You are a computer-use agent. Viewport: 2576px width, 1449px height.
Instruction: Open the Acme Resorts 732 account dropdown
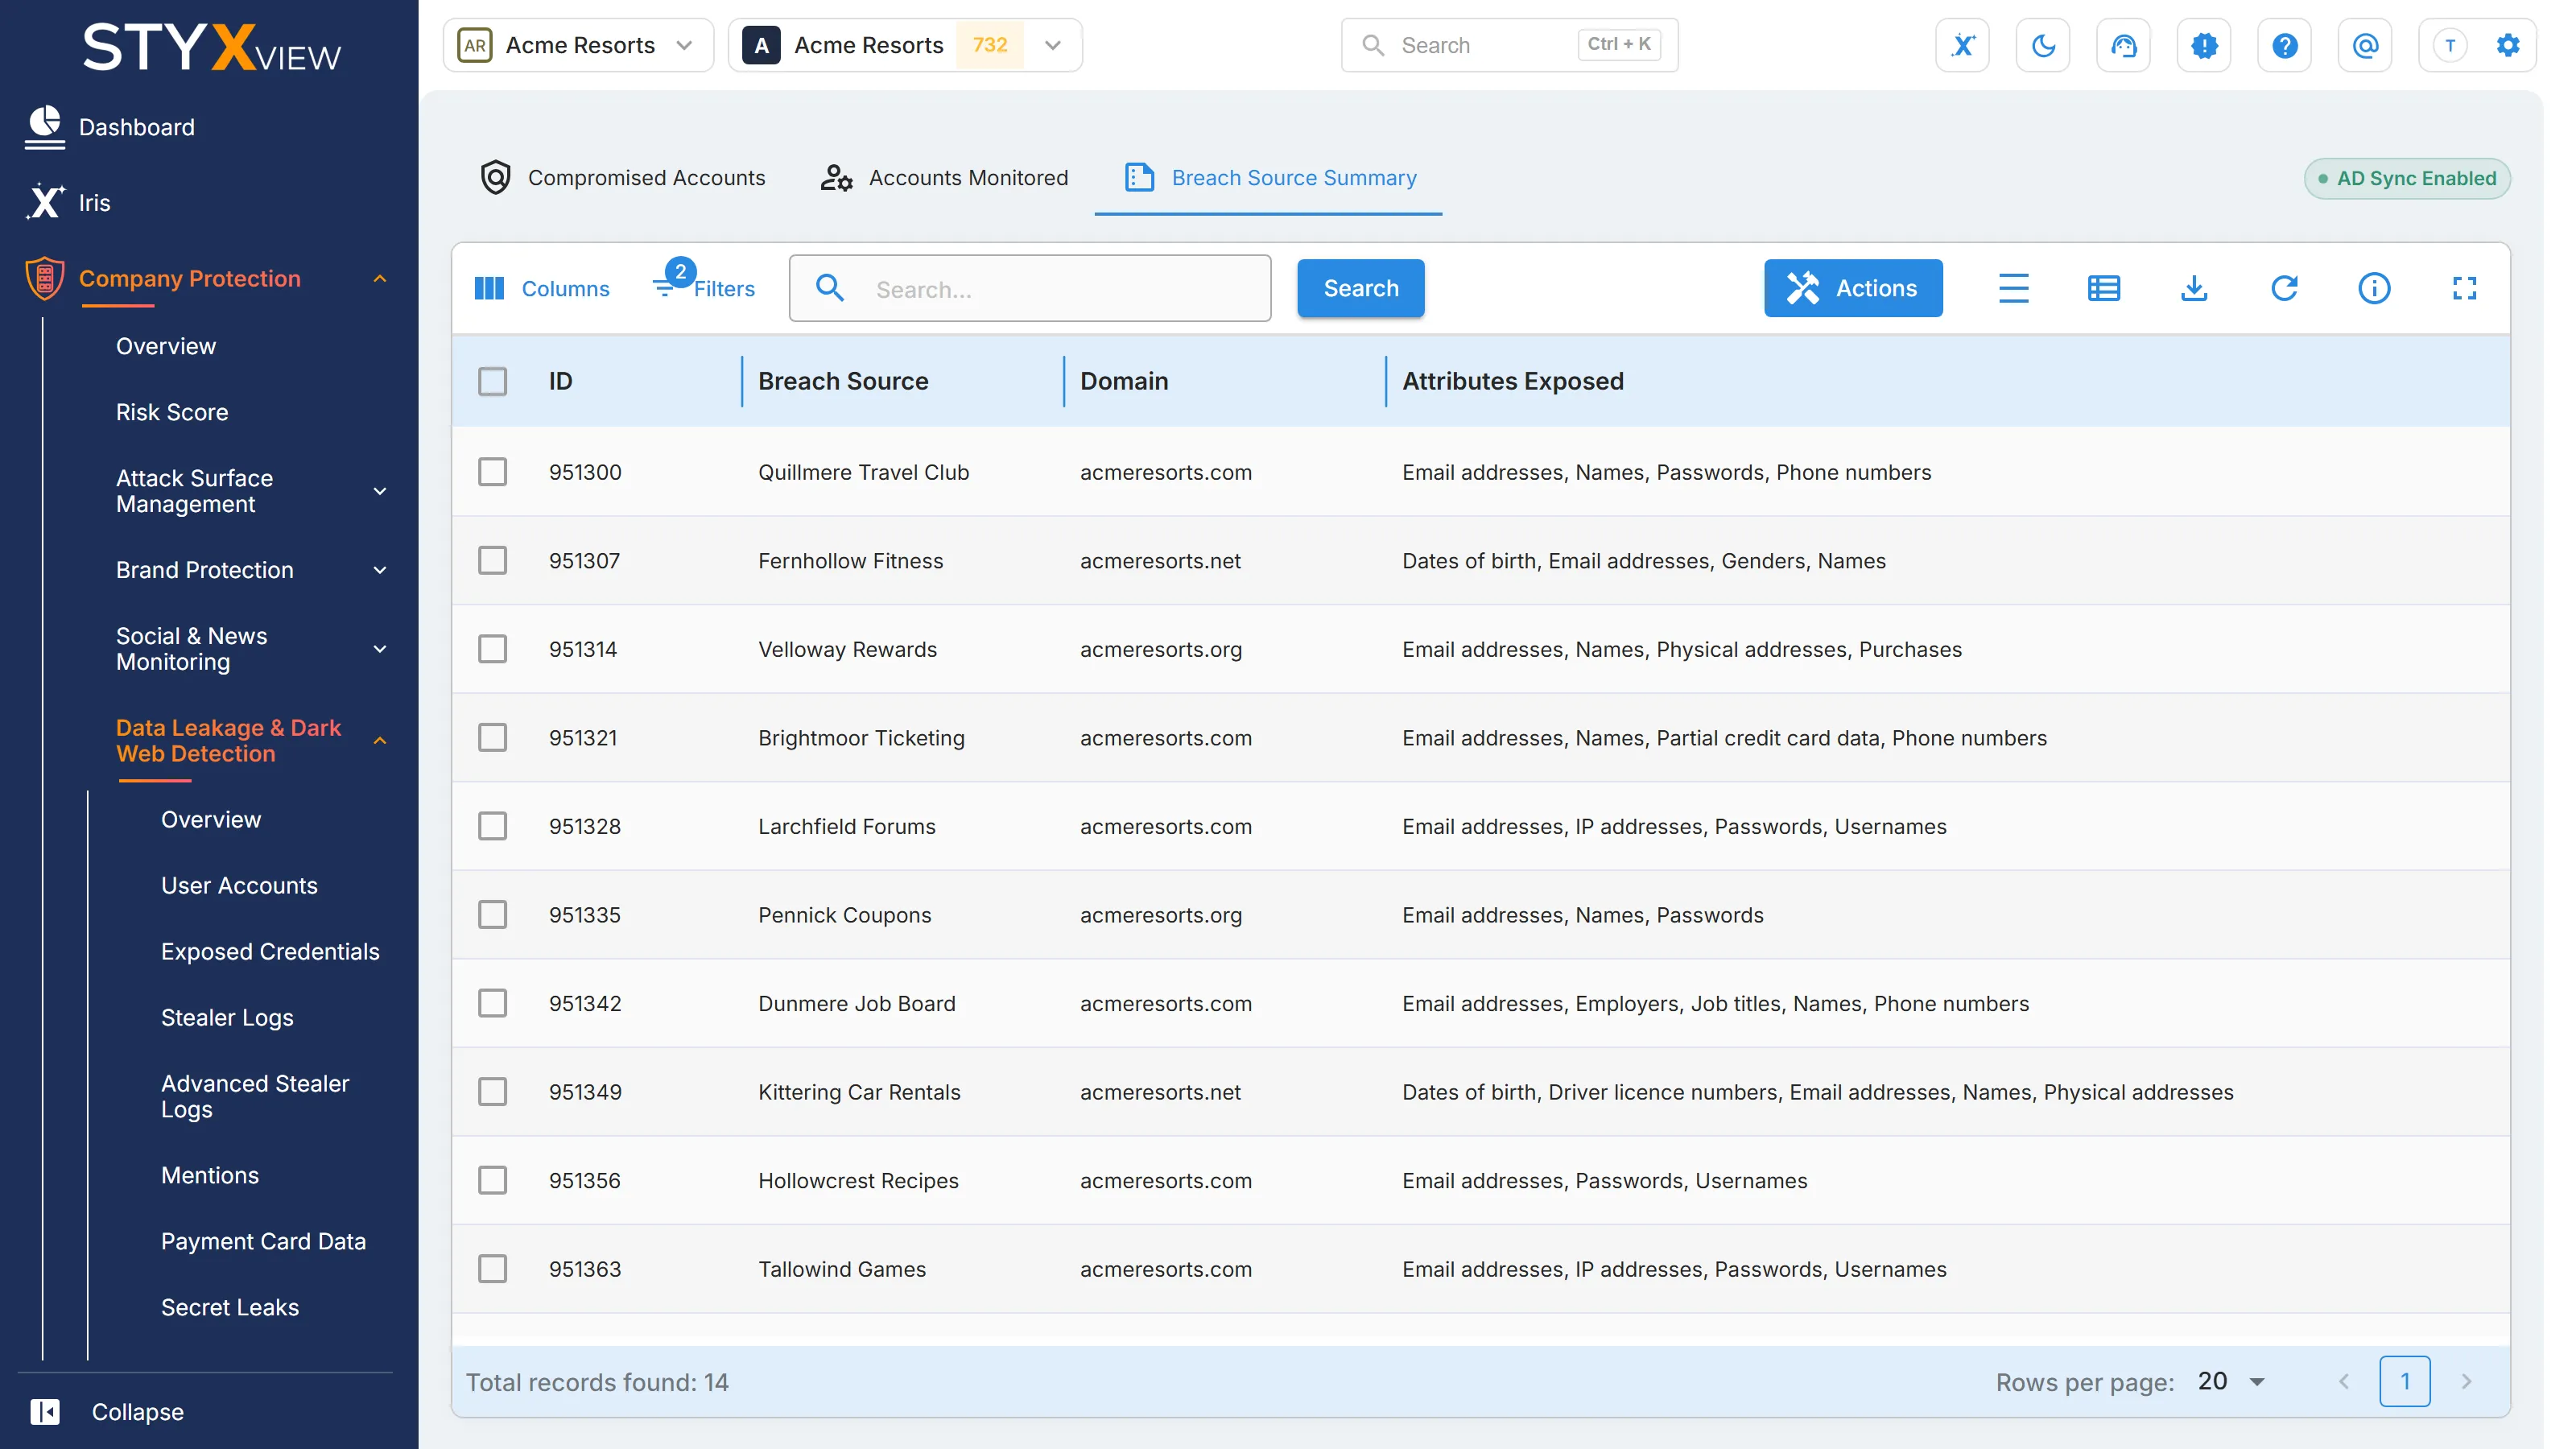(x=904, y=45)
